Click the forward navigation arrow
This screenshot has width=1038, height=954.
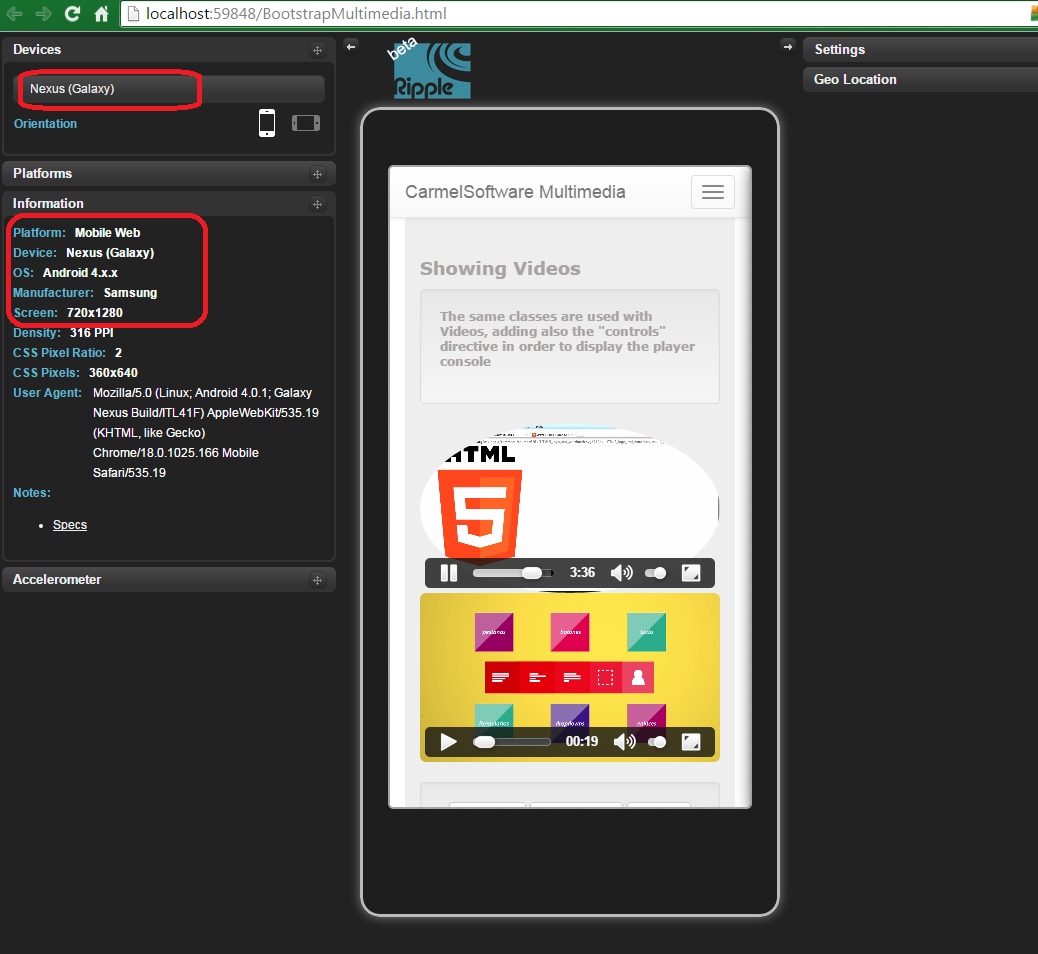42,14
